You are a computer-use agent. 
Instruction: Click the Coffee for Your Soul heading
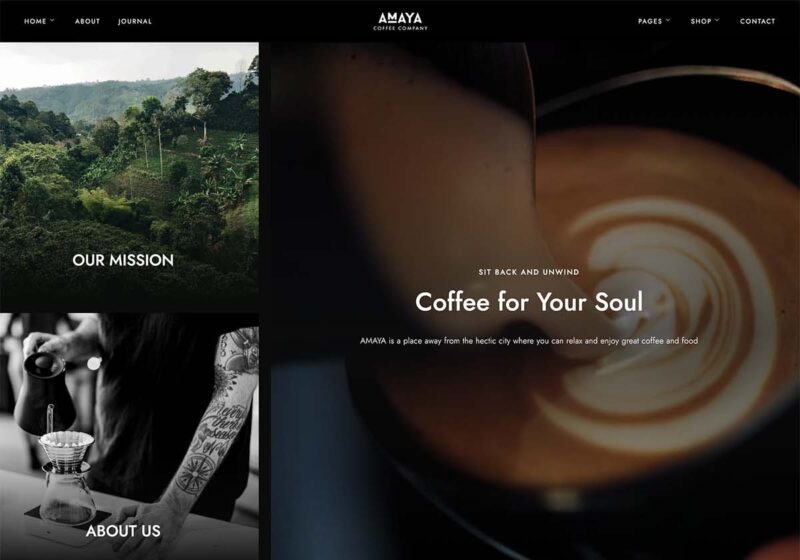point(529,302)
